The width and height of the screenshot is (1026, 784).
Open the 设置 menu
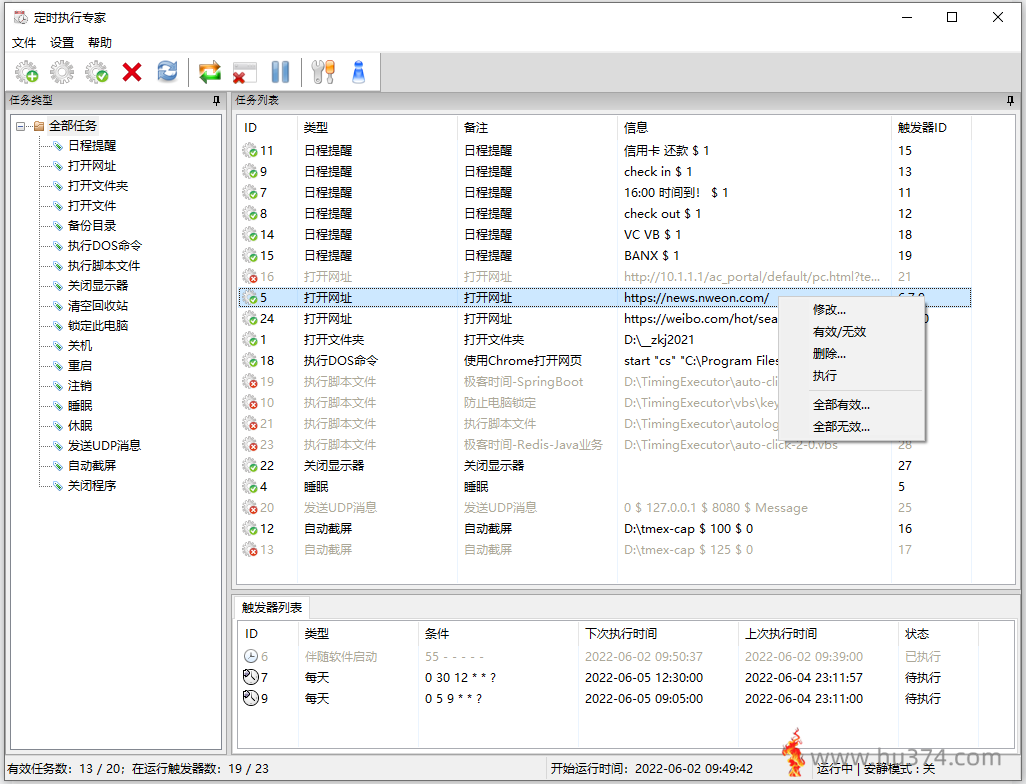pyautogui.click(x=62, y=43)
